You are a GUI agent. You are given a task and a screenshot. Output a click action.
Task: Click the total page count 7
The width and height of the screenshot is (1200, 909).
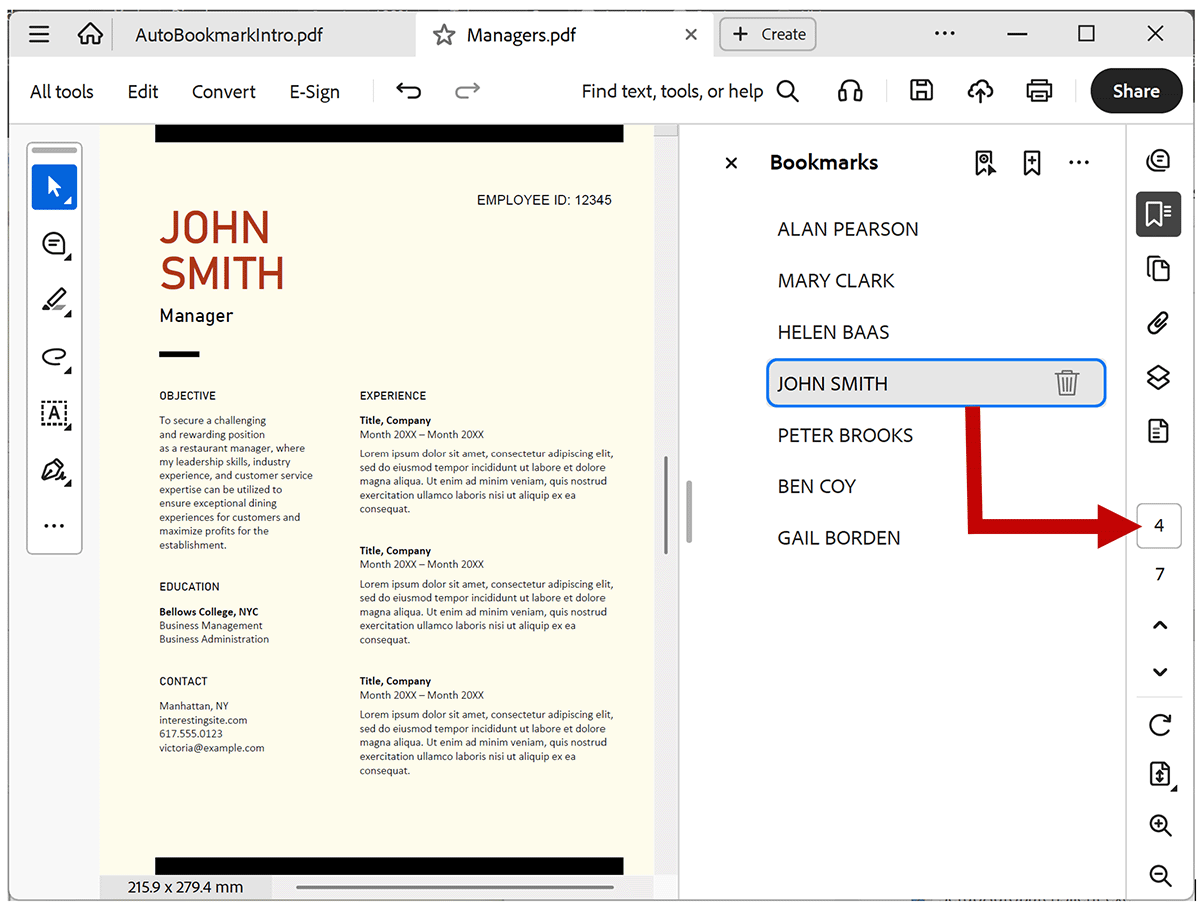[x=1160, y=574]
